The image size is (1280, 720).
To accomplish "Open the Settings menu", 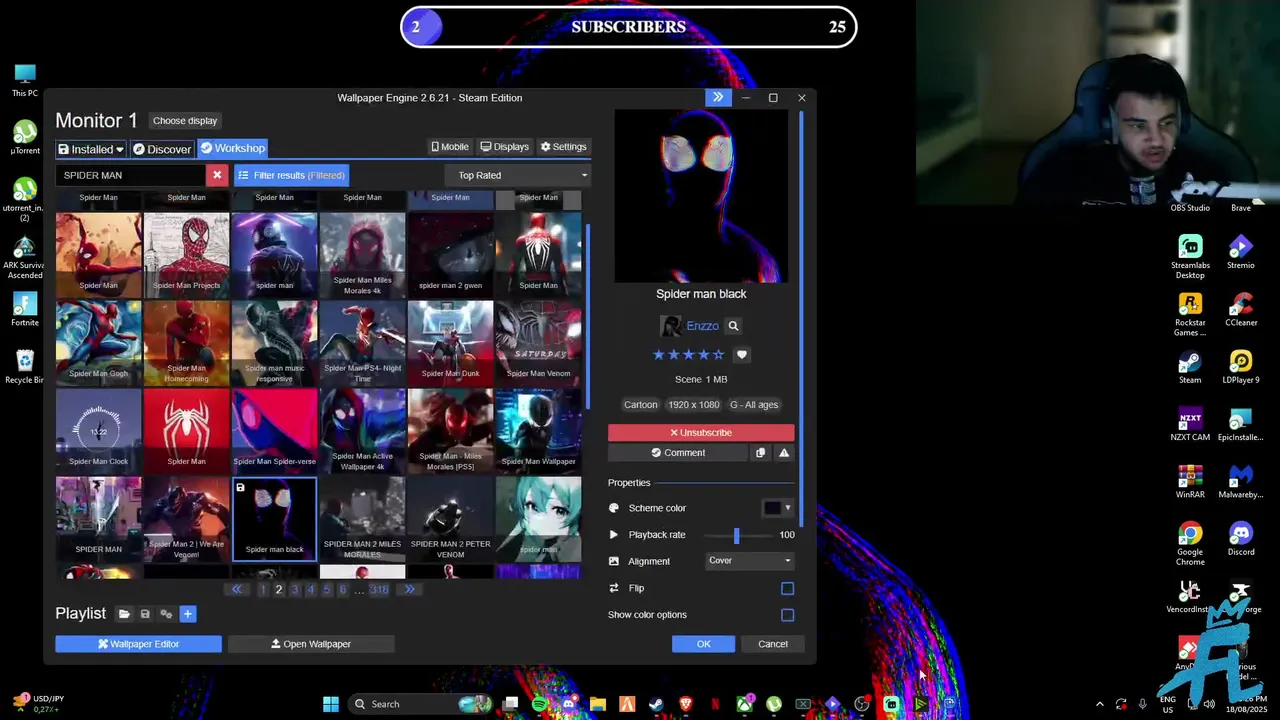I will tap(564, 147).
